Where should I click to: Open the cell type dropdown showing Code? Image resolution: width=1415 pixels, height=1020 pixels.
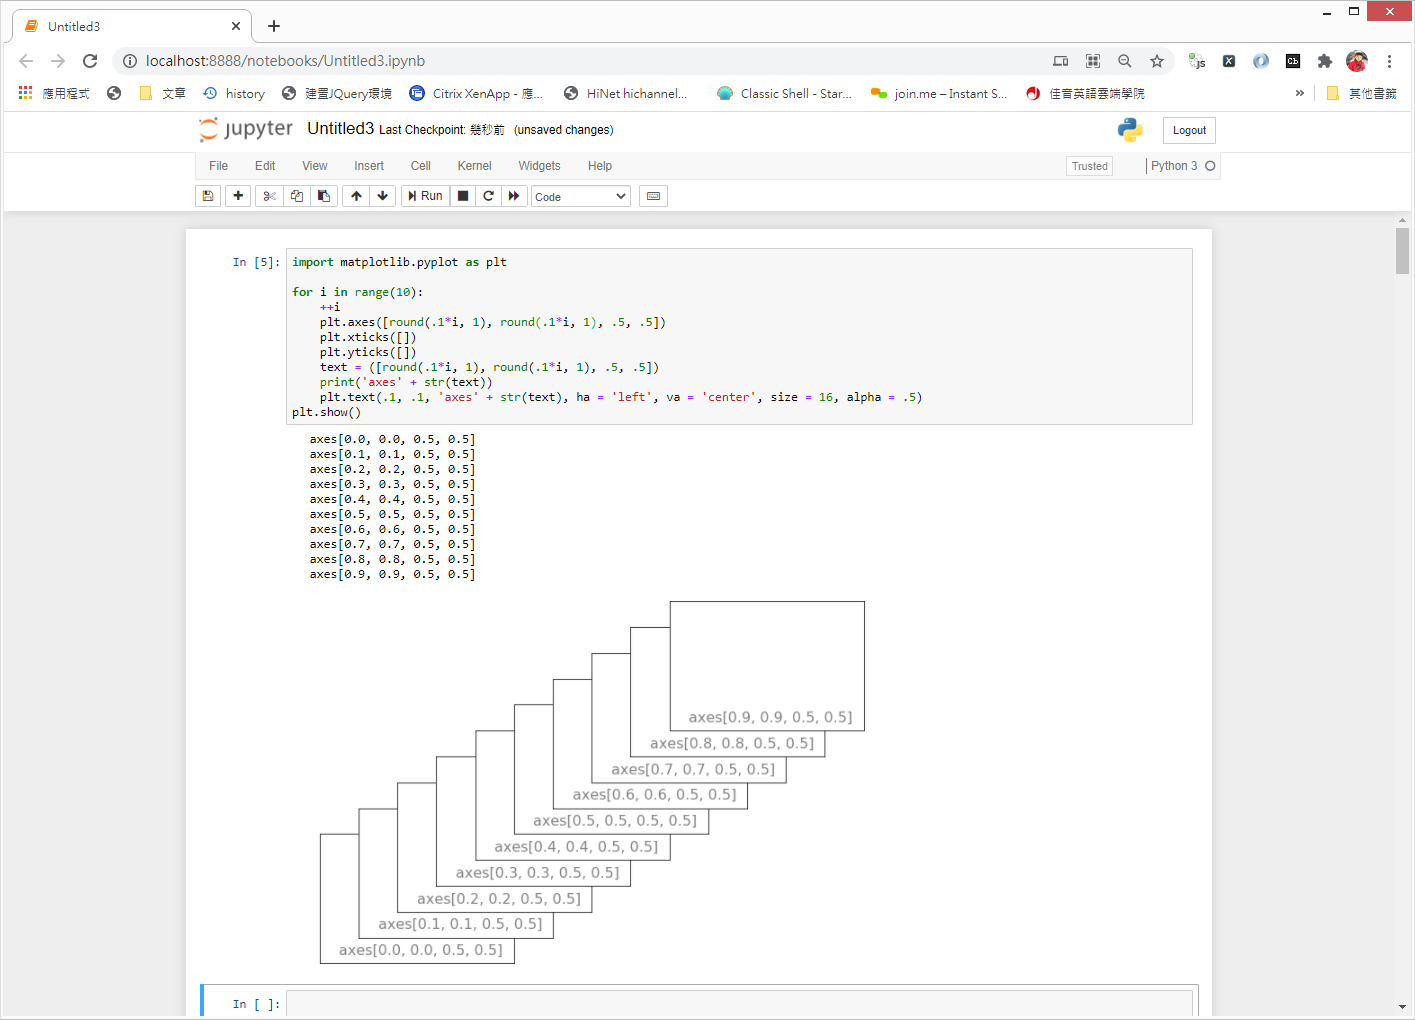(x=580, y=197)
